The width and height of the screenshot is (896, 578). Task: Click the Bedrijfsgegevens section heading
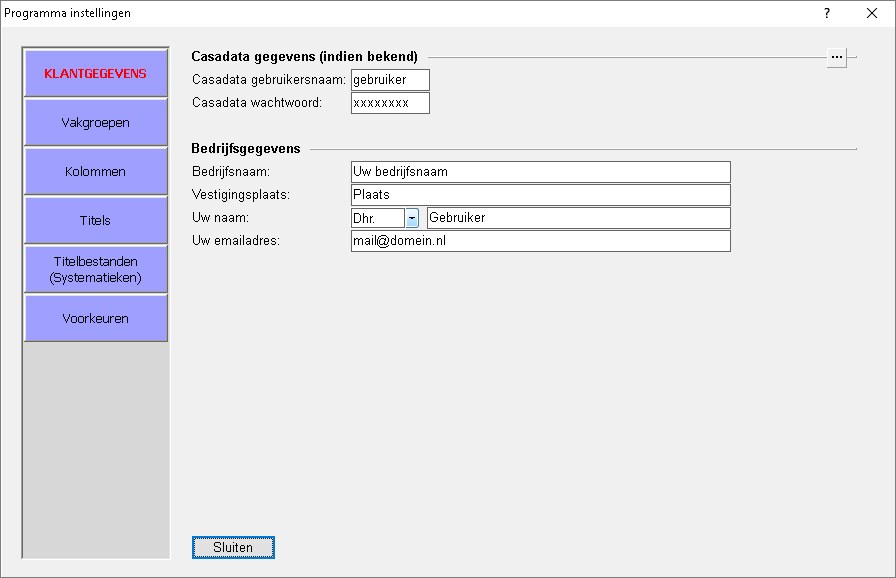point(245,149)
